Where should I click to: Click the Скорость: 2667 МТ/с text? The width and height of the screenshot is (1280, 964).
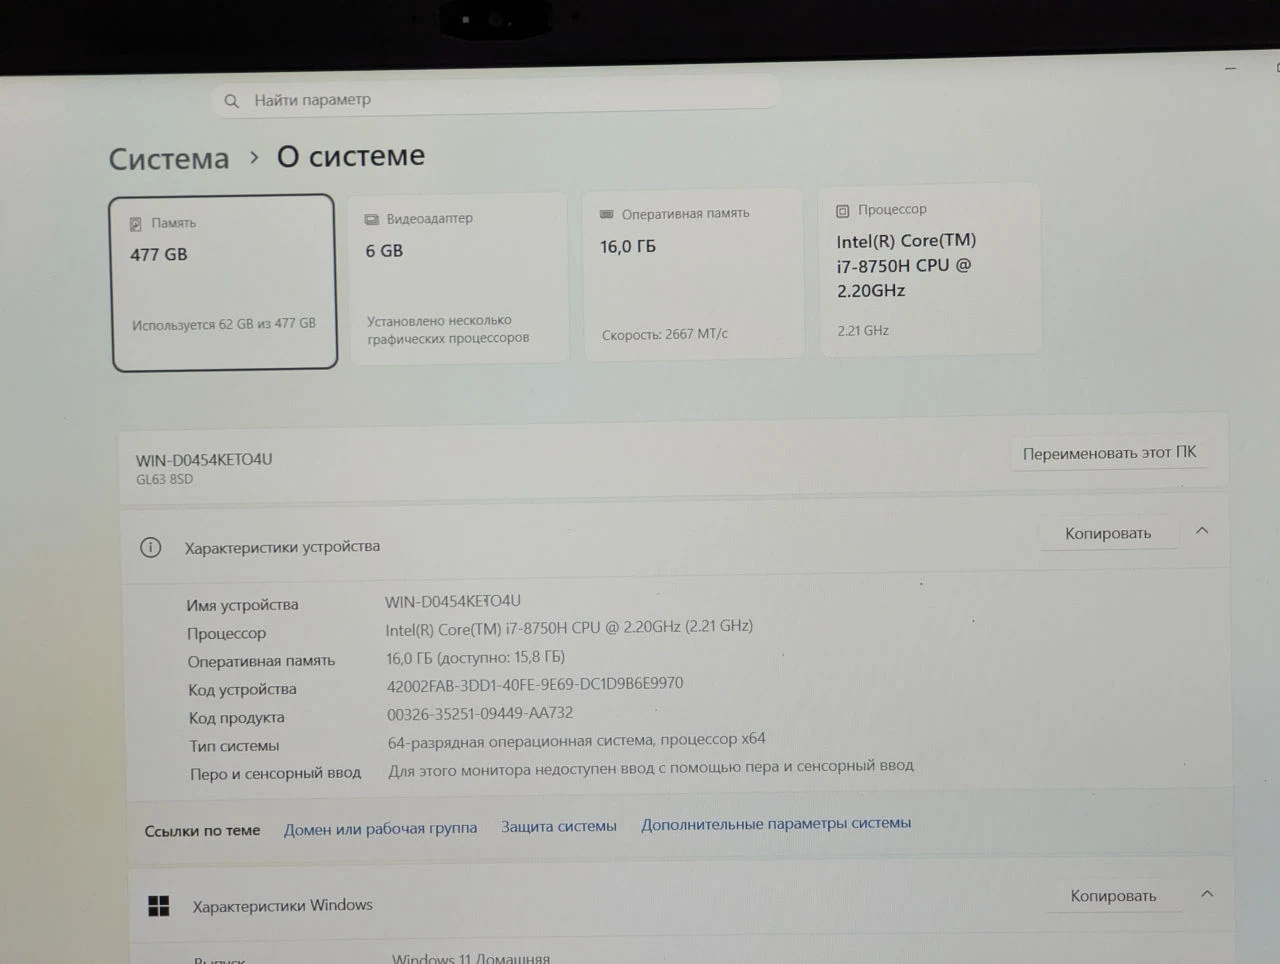point(665,335)
